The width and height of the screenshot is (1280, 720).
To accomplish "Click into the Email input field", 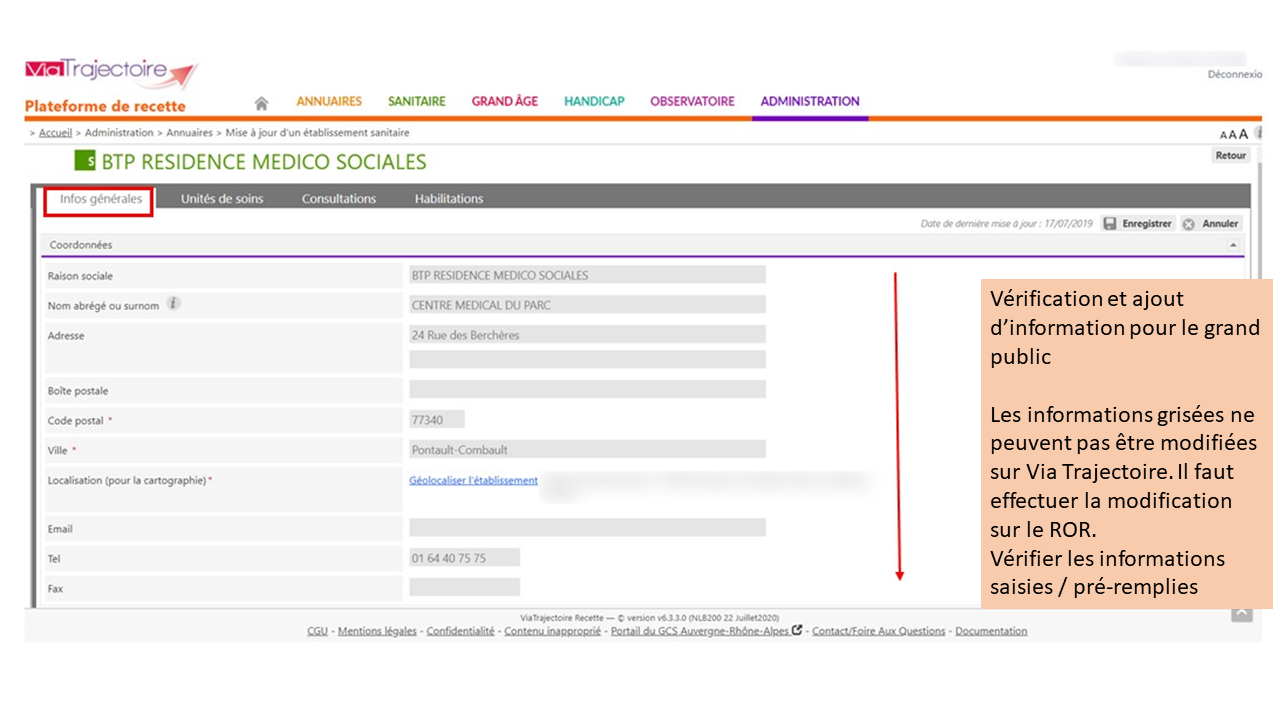I will [587, 527].
